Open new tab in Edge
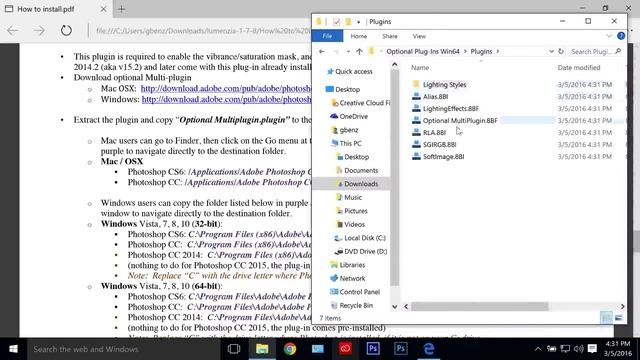The image size is (640, 360). (x=121, y=9)
